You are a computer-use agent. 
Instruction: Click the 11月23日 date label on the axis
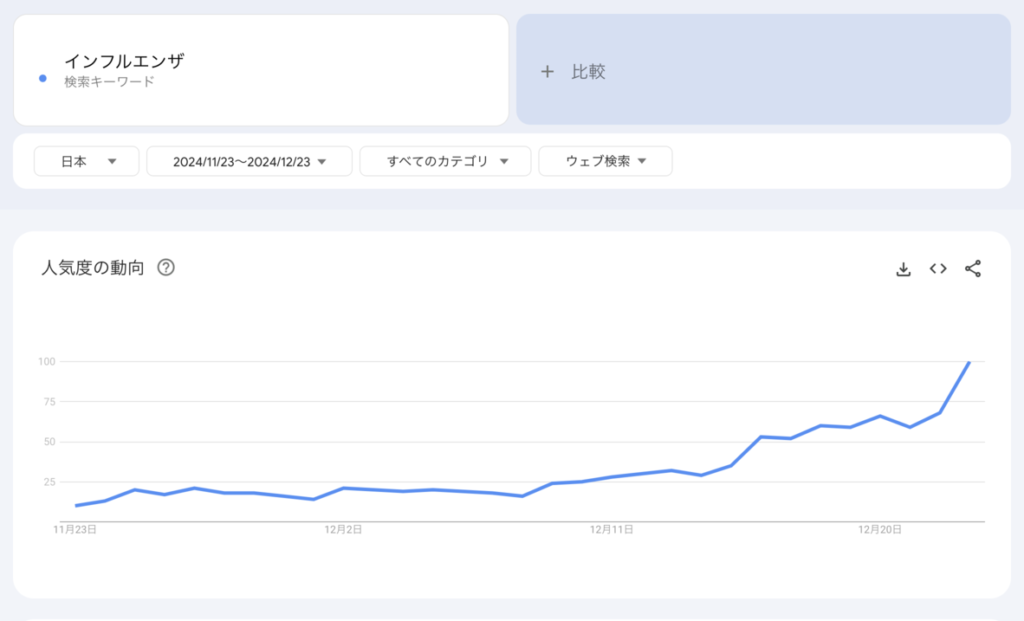coord(75,530)
